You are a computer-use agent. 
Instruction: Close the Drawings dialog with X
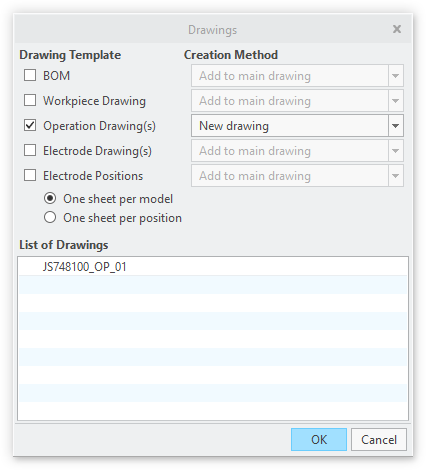point(397,29)
